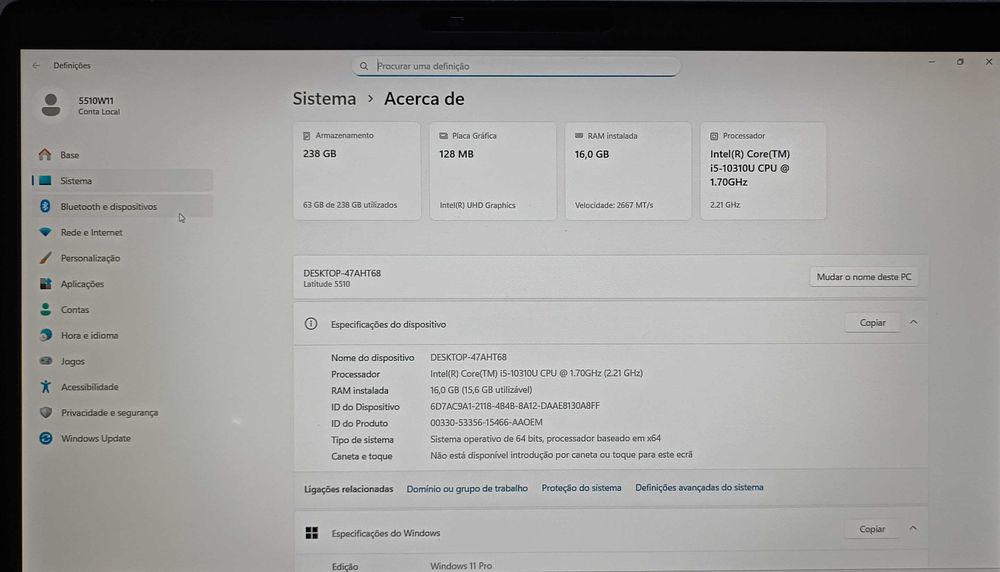Open Definições avançadas do sistema link
The image size is (1000, 572).
(x=699, y=487)
